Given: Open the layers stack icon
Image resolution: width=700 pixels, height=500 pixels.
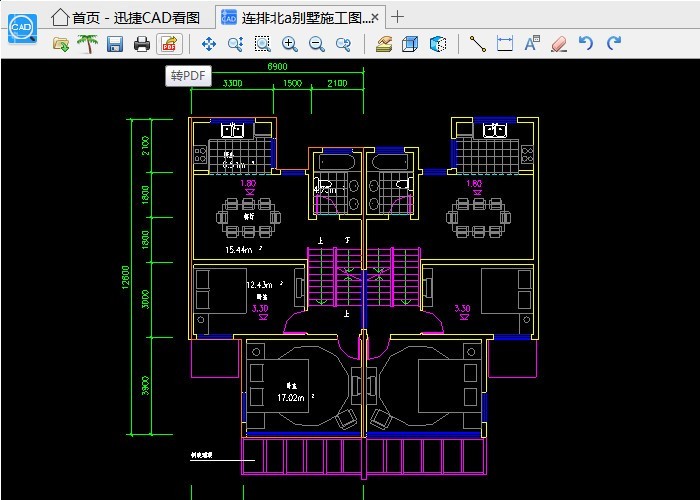Looking at the screenshot, I should click(384, 44).
